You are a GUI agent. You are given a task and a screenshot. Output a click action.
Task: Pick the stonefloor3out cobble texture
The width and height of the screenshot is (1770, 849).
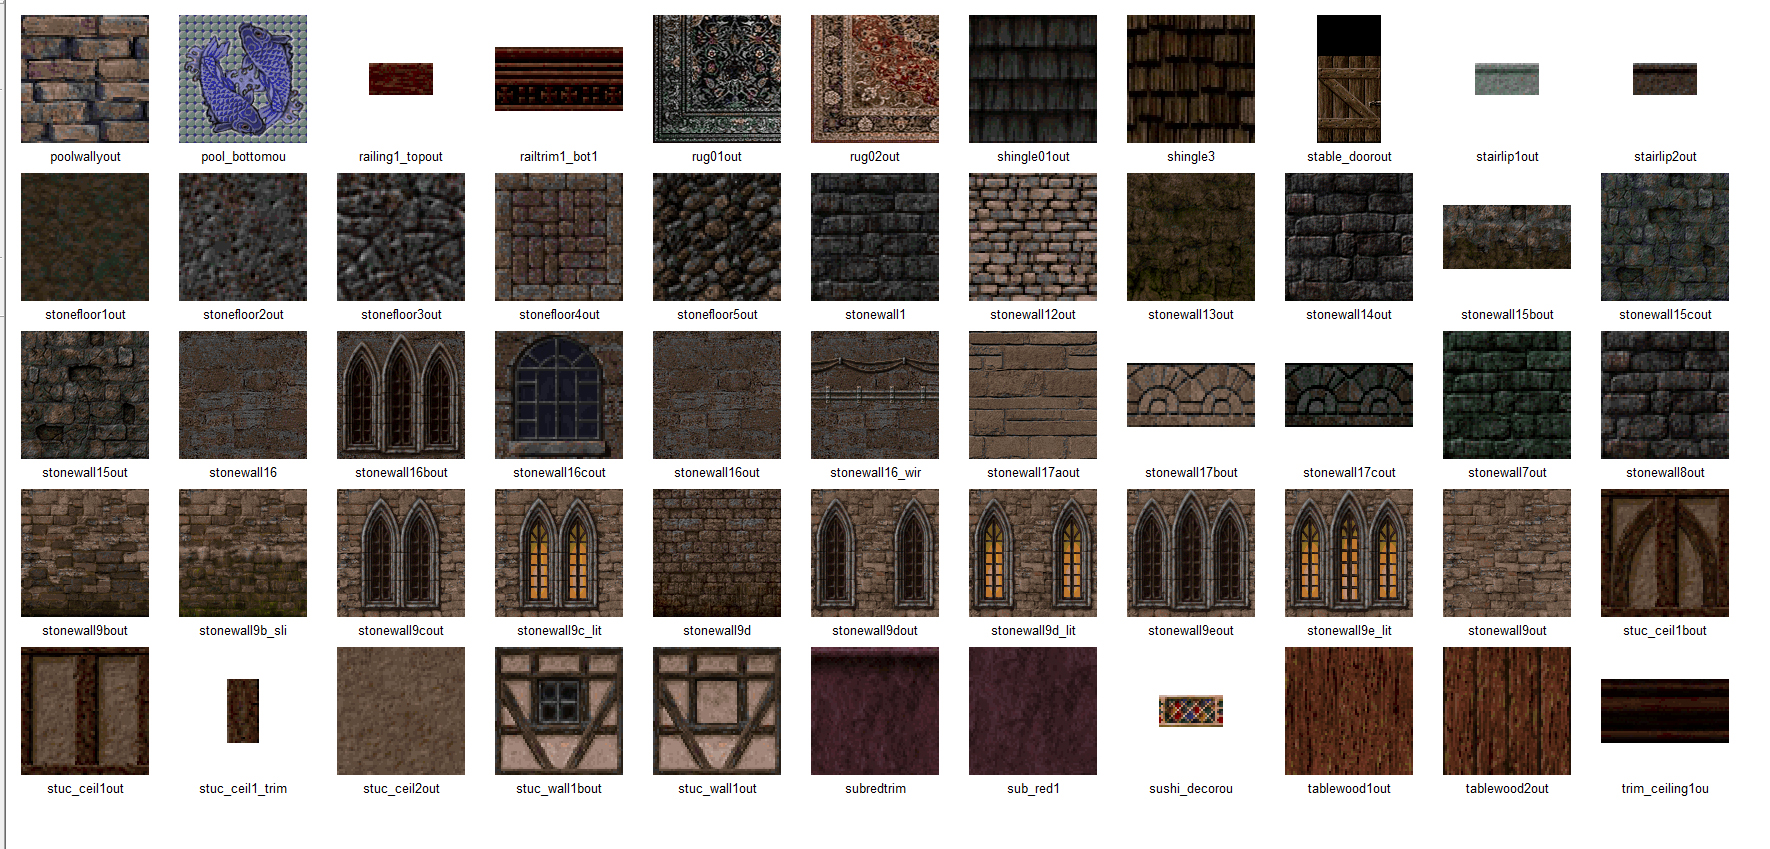[x=401, y=237]
